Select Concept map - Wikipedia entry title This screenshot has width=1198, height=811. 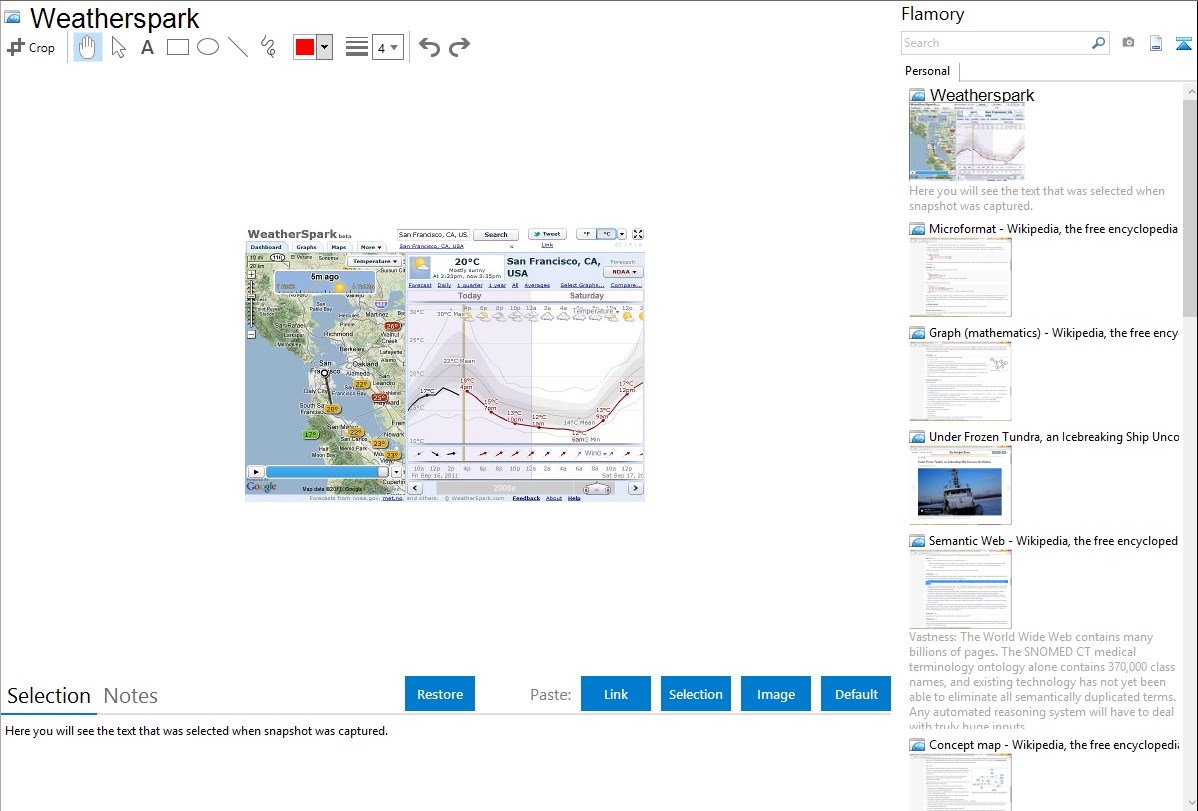(1053, 744)
